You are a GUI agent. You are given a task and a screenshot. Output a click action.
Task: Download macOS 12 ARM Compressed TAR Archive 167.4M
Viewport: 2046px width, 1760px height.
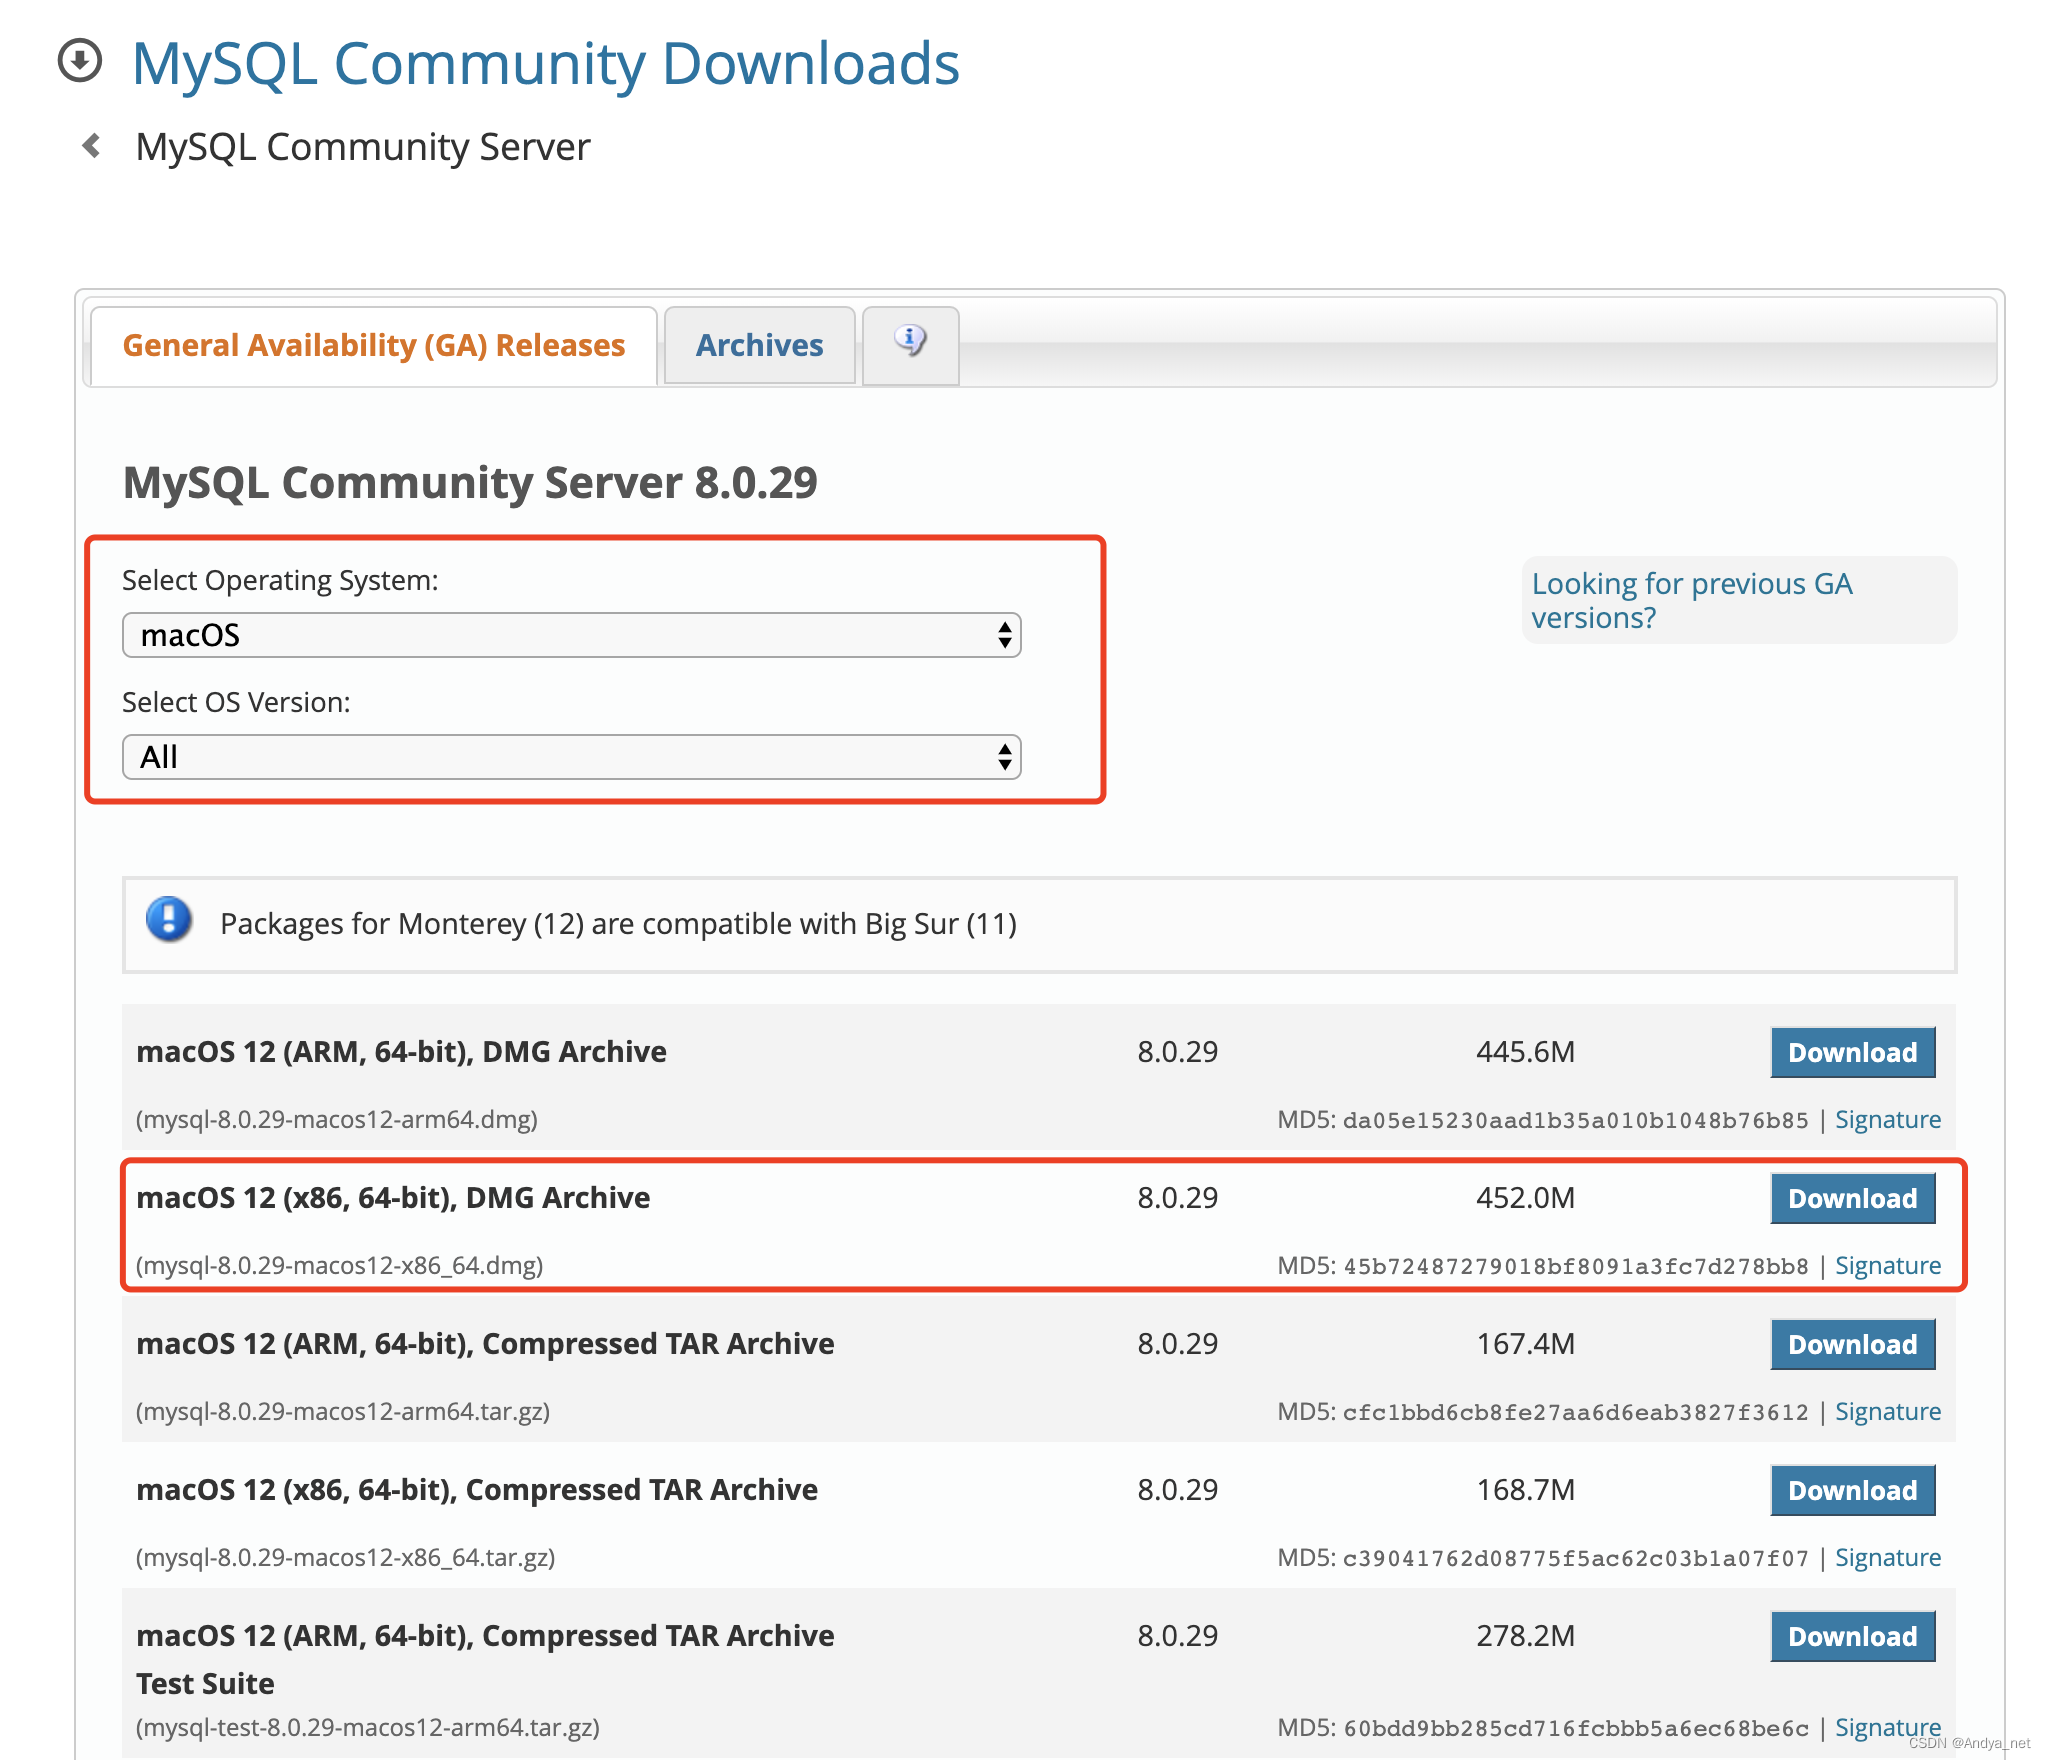coord(1852,1344)
